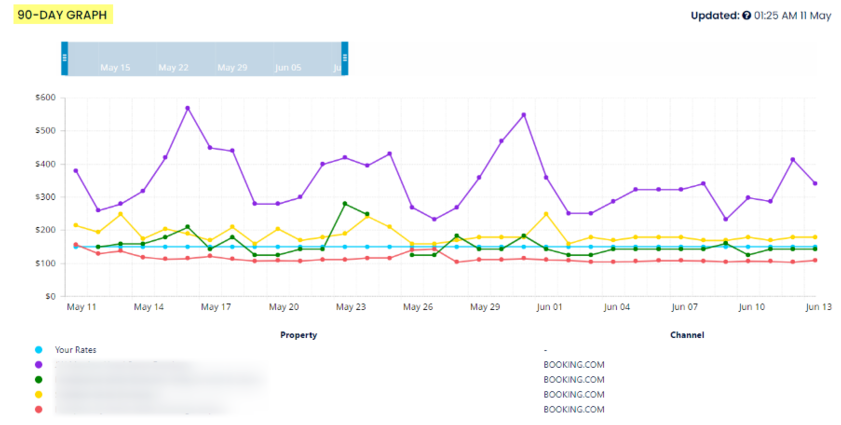Click the yellow line peak at Jun 01
This screenshot has width=841, height=425.
coord(546,214)
